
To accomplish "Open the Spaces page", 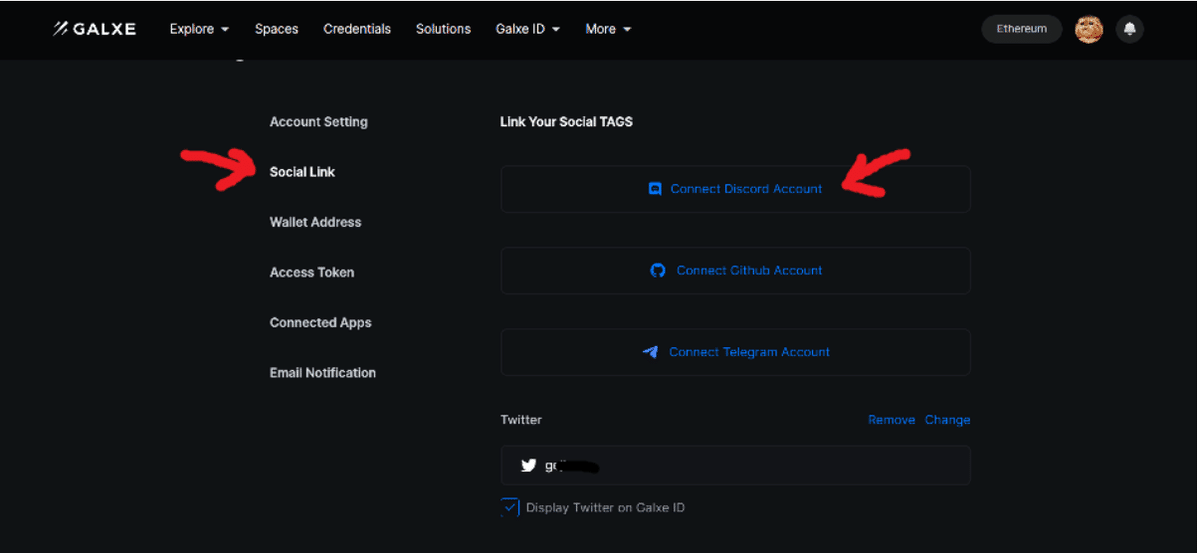I will [x=277, y=29].
